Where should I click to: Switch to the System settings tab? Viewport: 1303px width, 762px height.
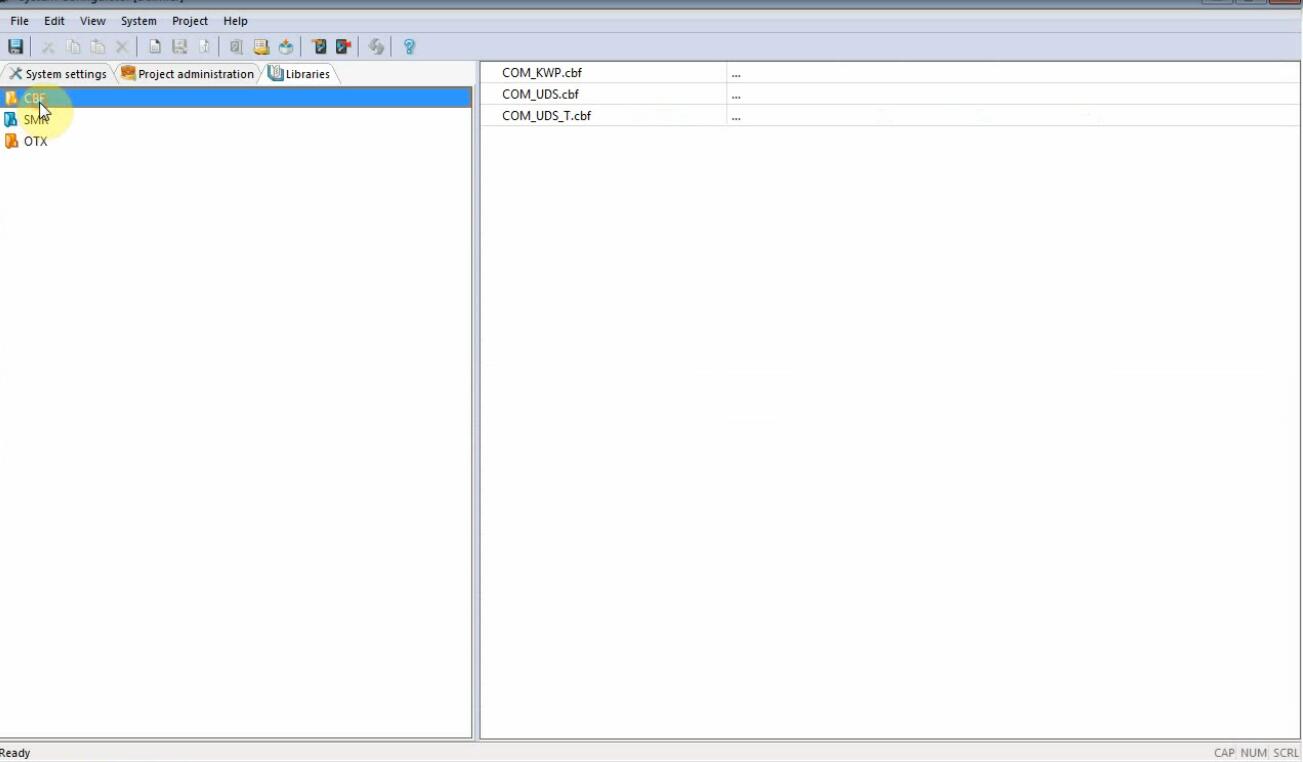(58, 74)
